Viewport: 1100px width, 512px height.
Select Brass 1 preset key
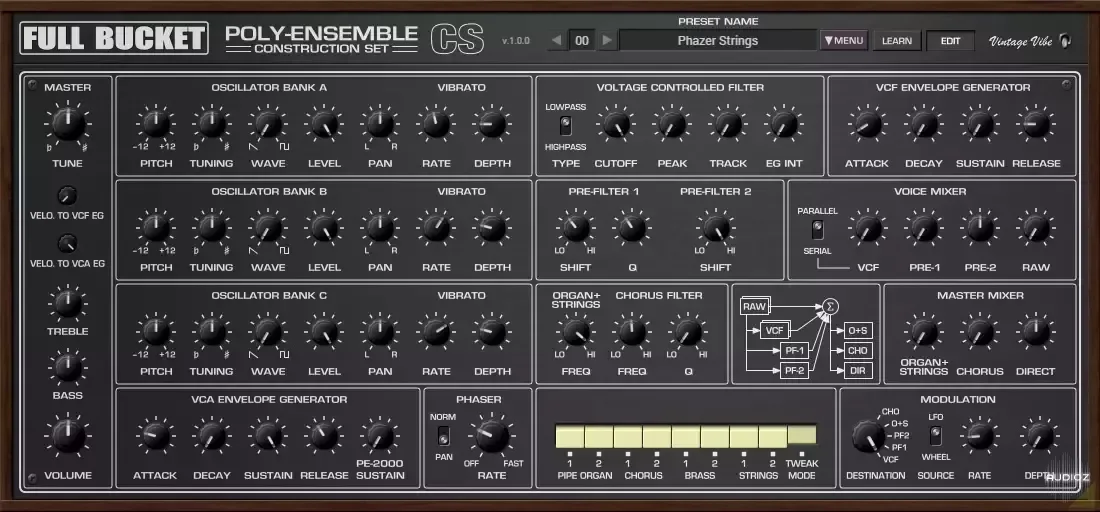[x=685, y=436]
